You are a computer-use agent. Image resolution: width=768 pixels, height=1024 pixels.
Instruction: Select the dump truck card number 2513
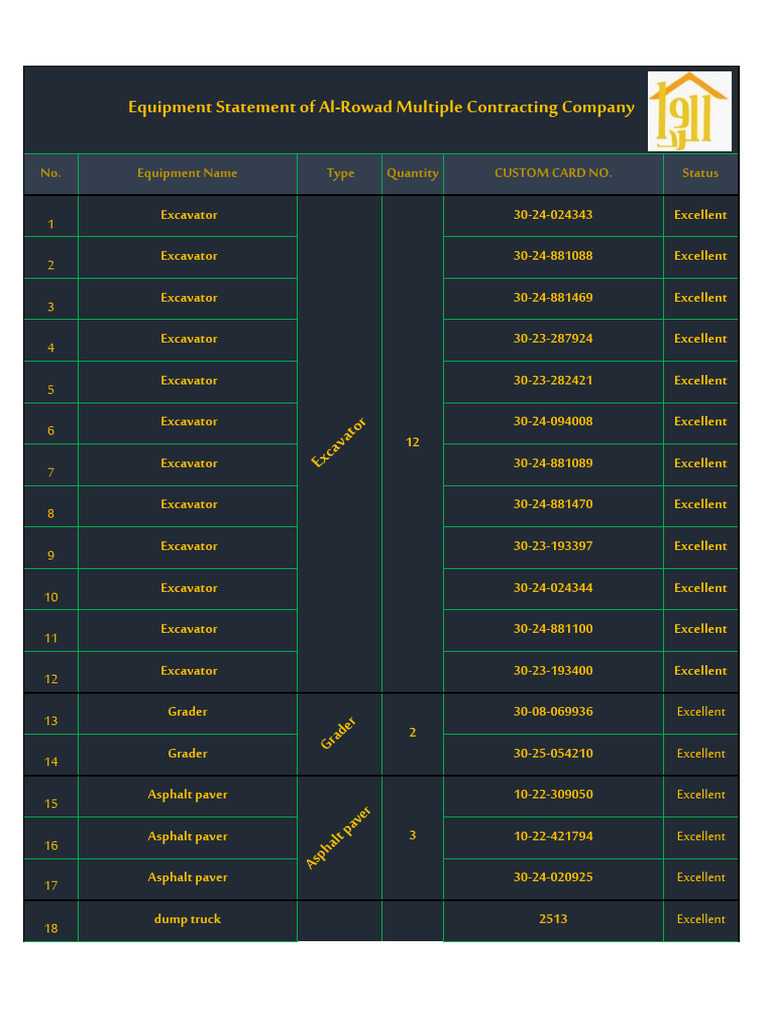(x=553, y=920)
